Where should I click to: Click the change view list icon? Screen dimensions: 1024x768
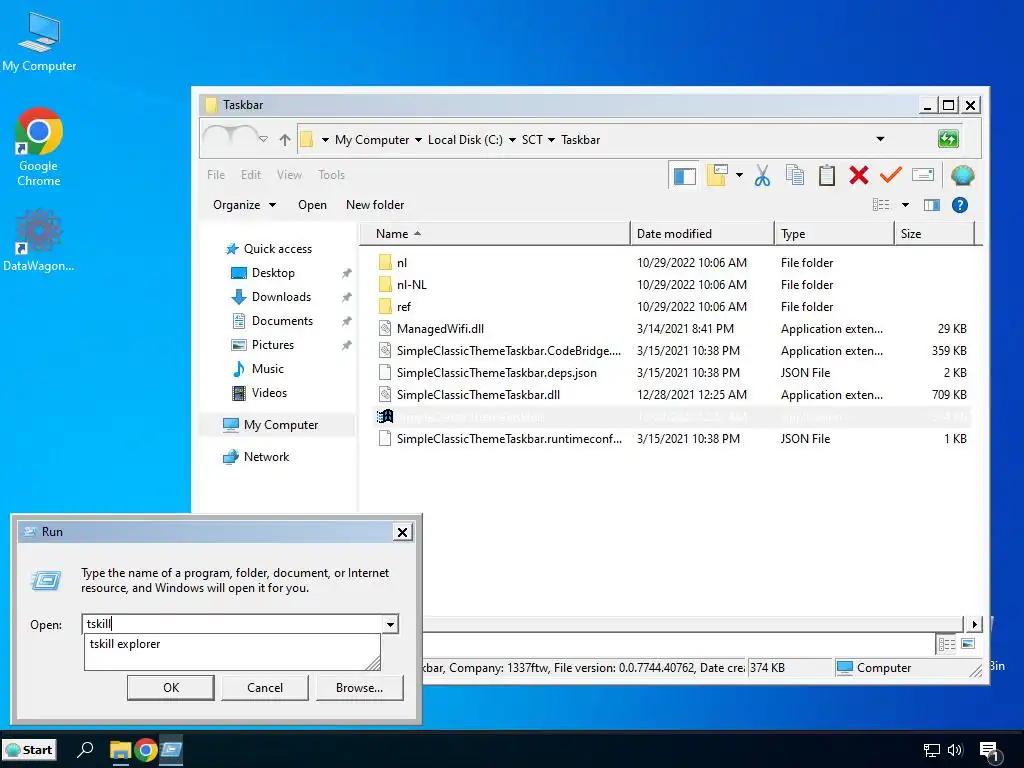(x=881, y=205)
